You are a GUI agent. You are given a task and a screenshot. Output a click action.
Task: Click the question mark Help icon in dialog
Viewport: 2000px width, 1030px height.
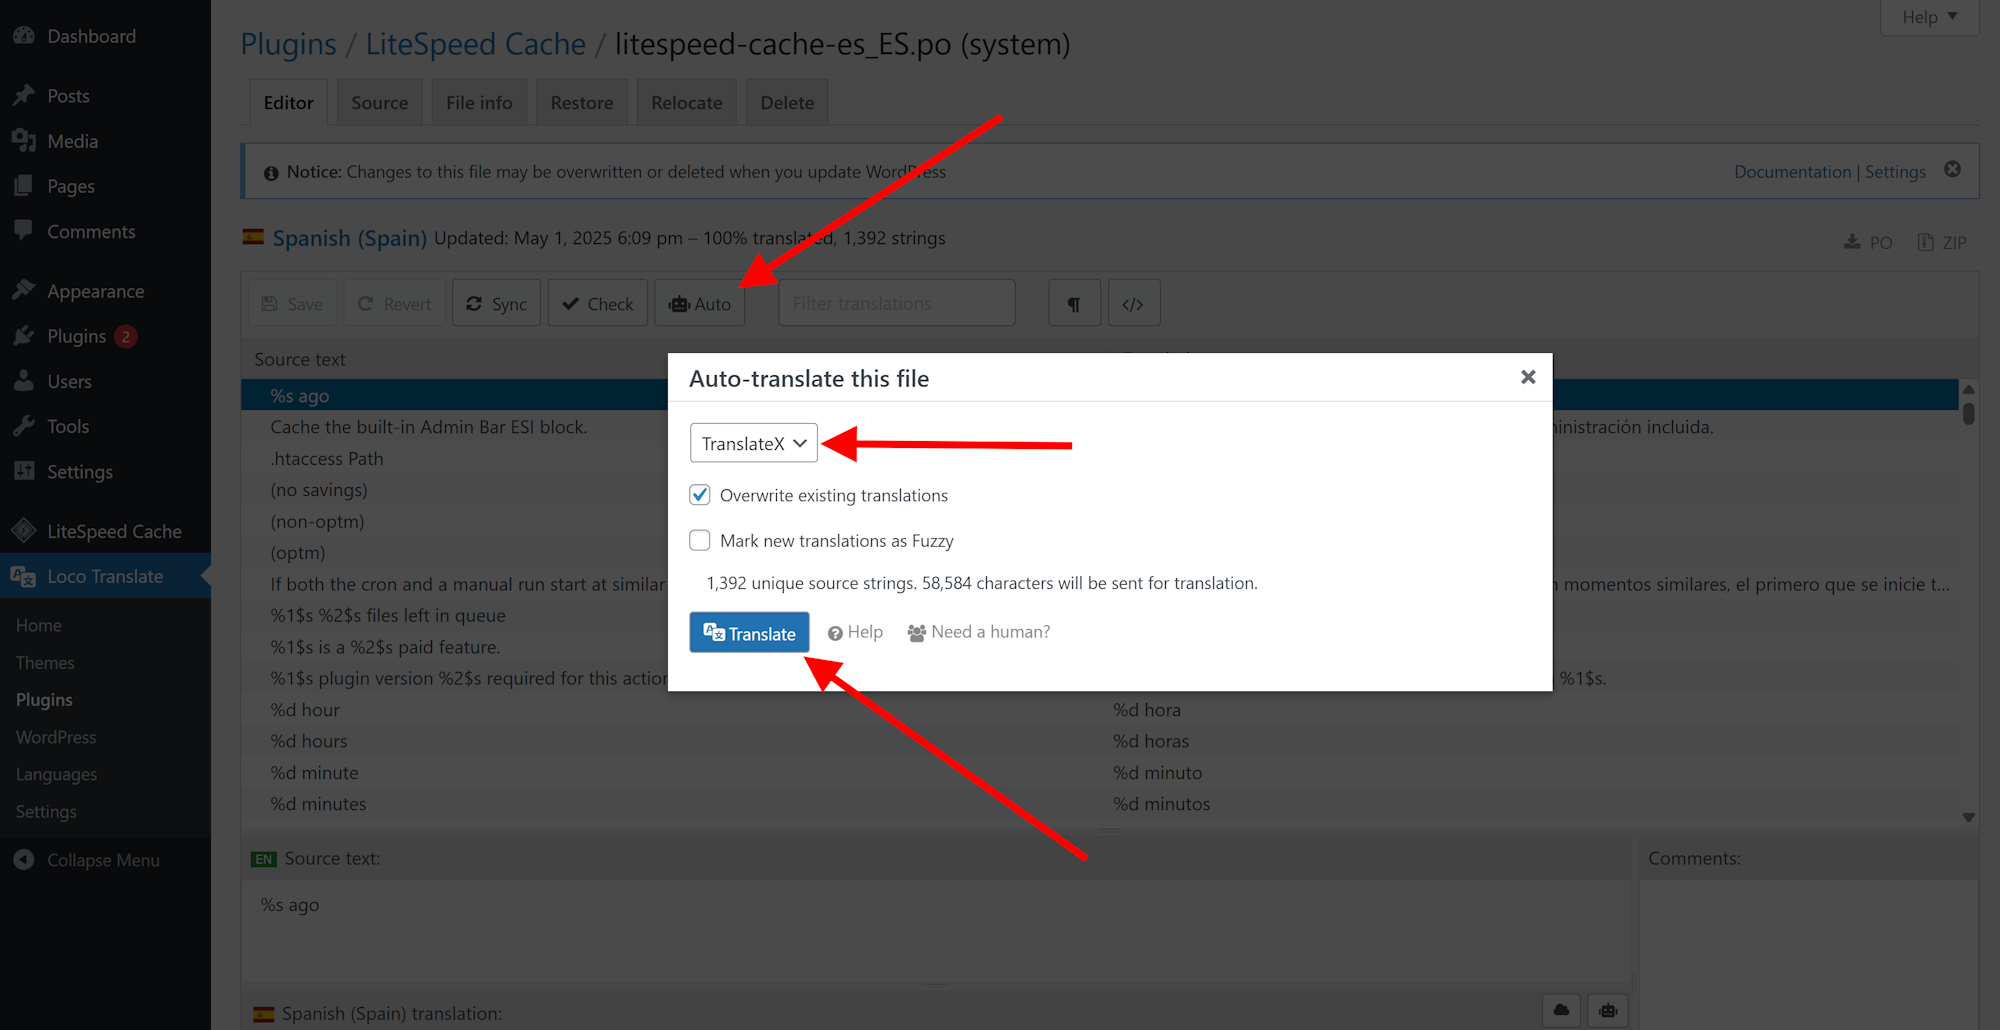[835, 633]
